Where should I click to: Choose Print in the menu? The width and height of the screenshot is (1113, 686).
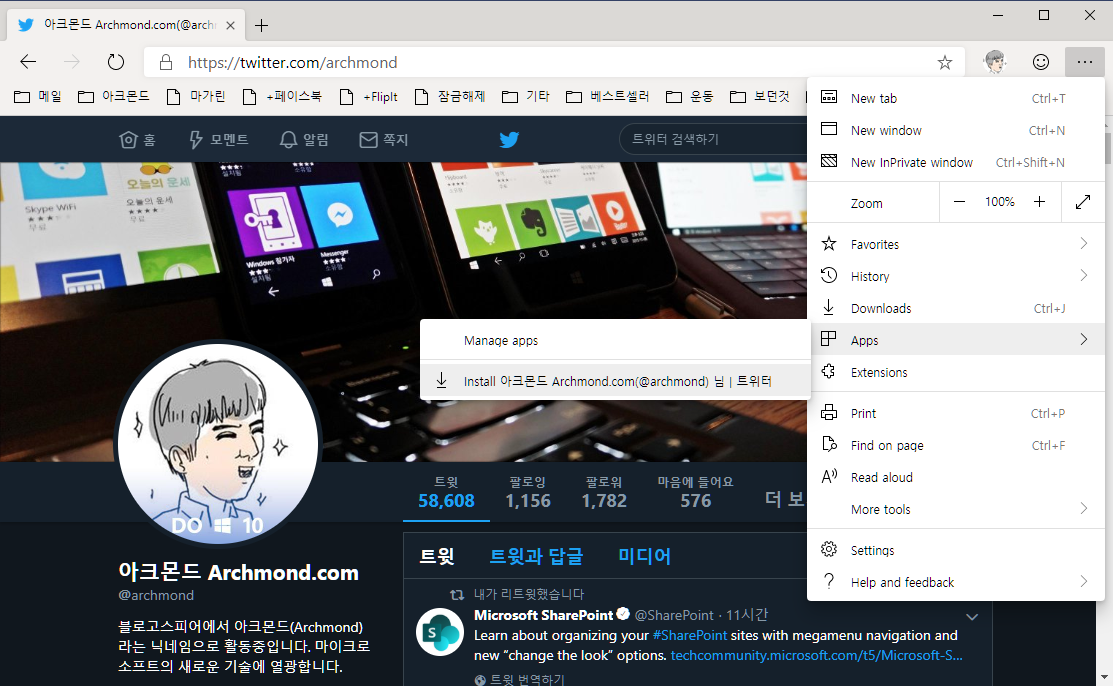pyautogui.click(x=955, y=413)
